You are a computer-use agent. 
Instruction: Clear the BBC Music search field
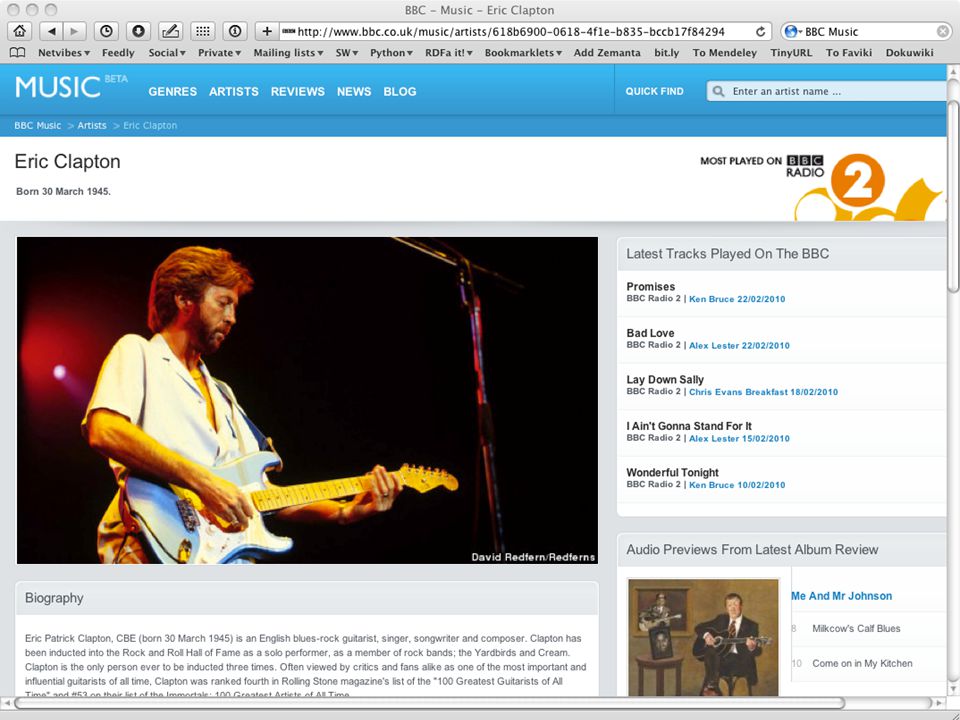point(943,31)
